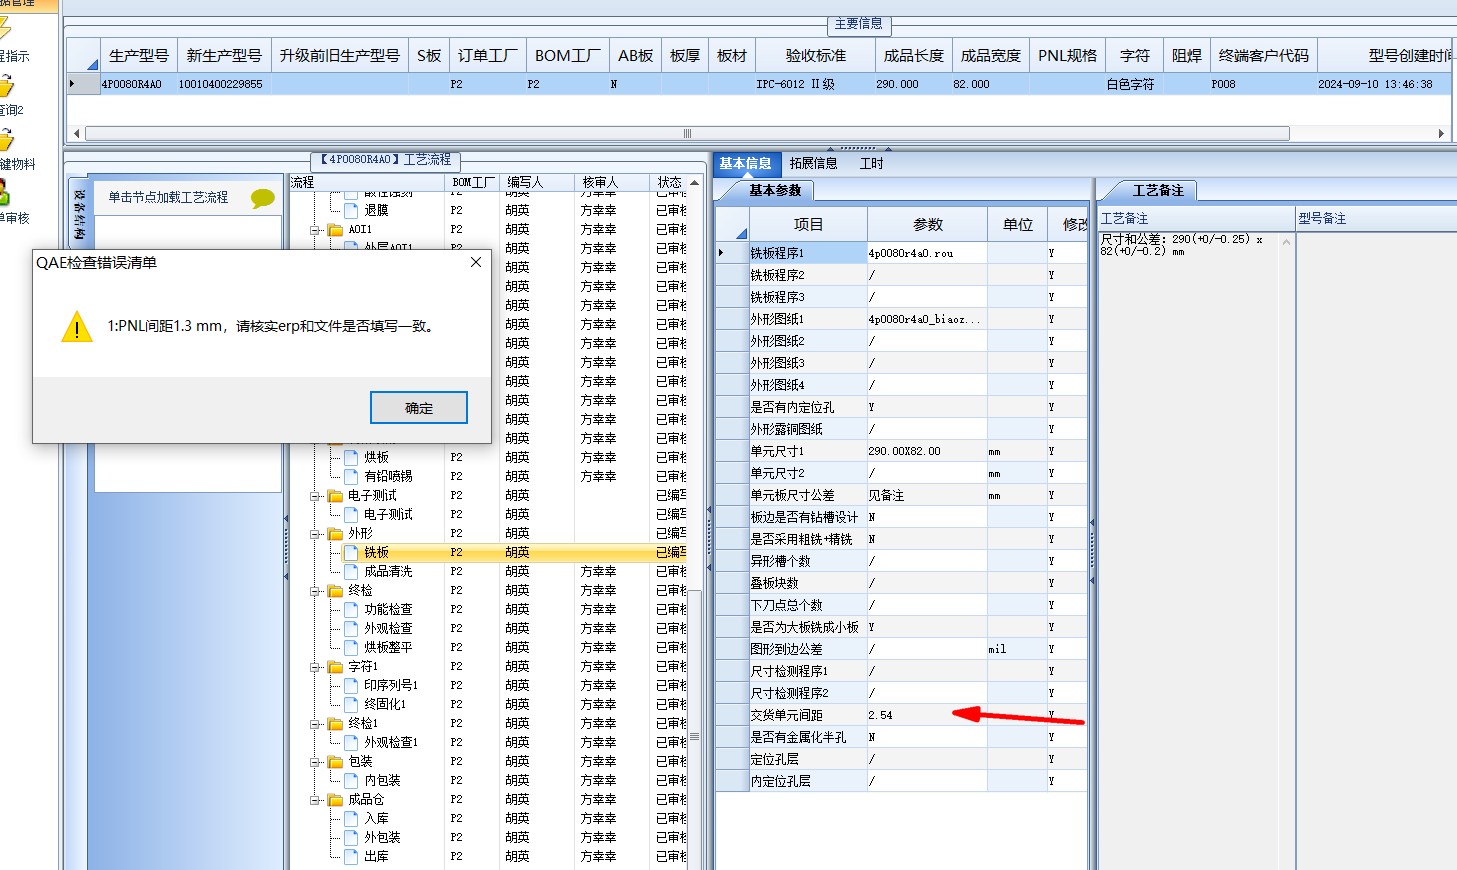
Task: Click the document icon of 退膜
Action: pyautogui.click(x=351, y=210)
